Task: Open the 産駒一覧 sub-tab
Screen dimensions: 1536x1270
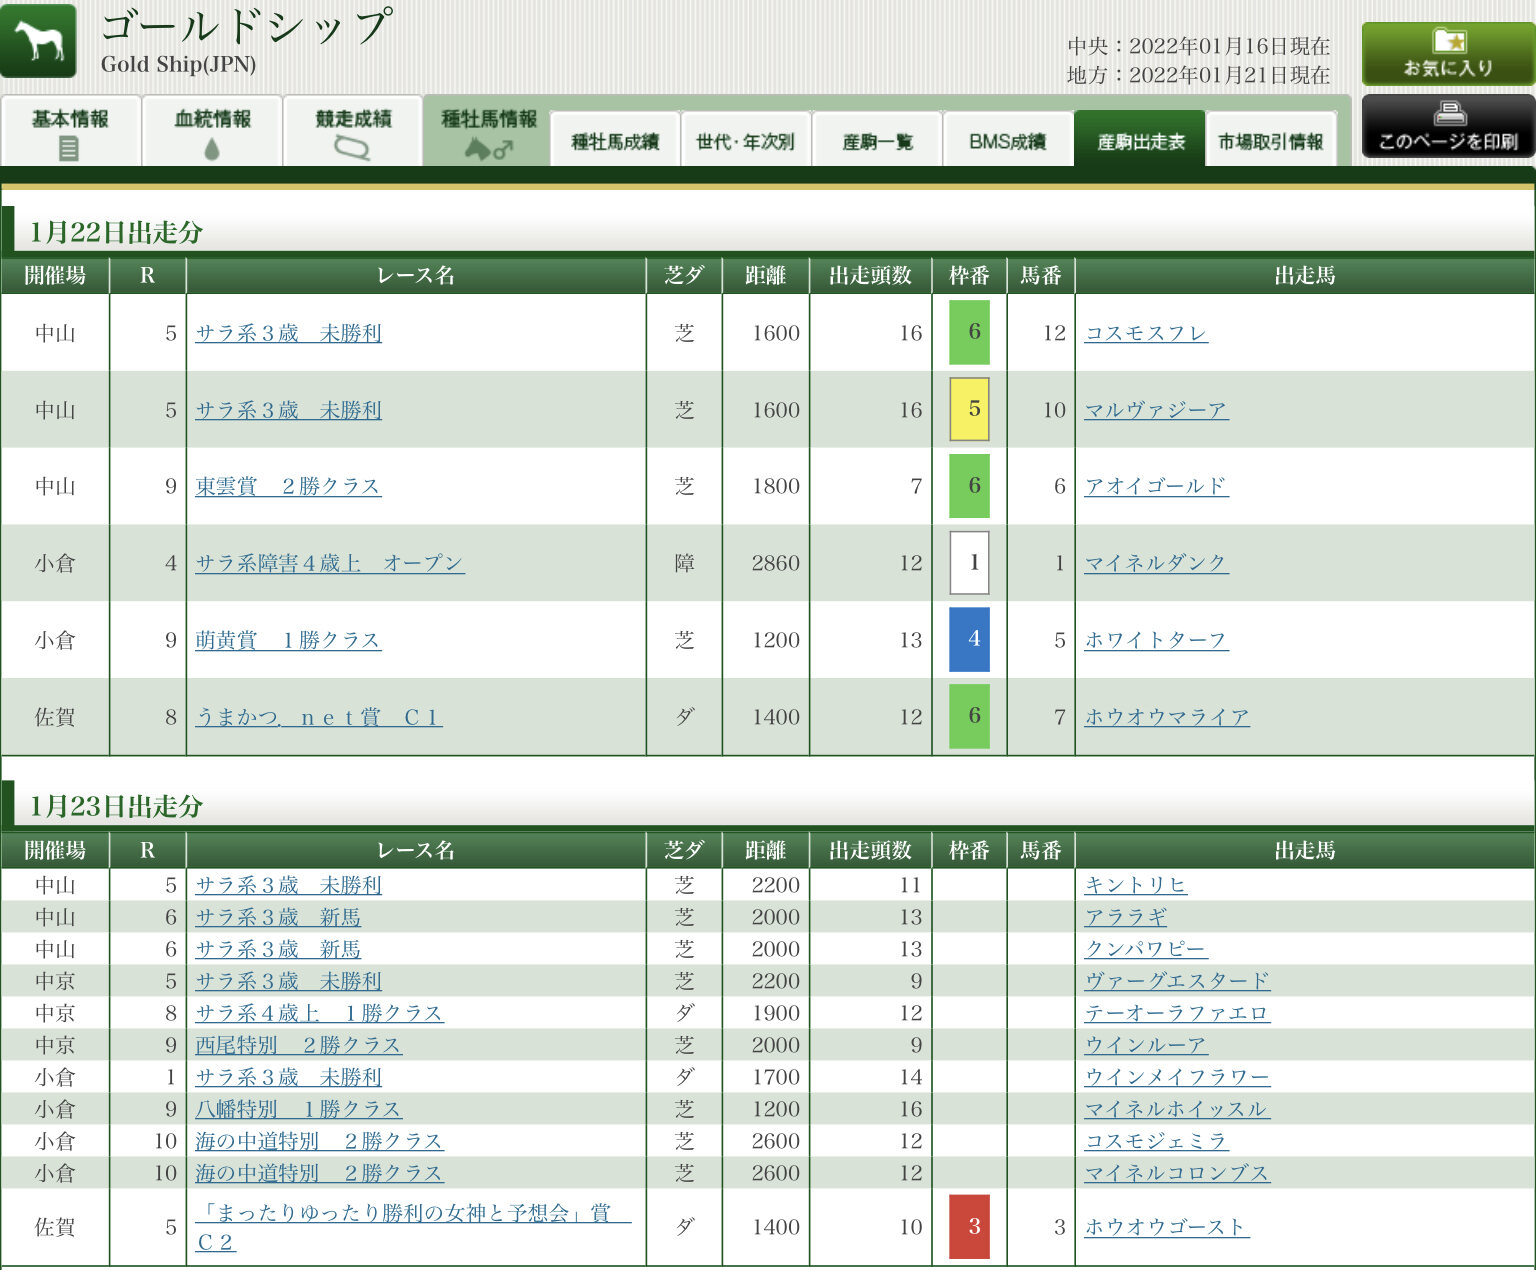Action: 877,139
